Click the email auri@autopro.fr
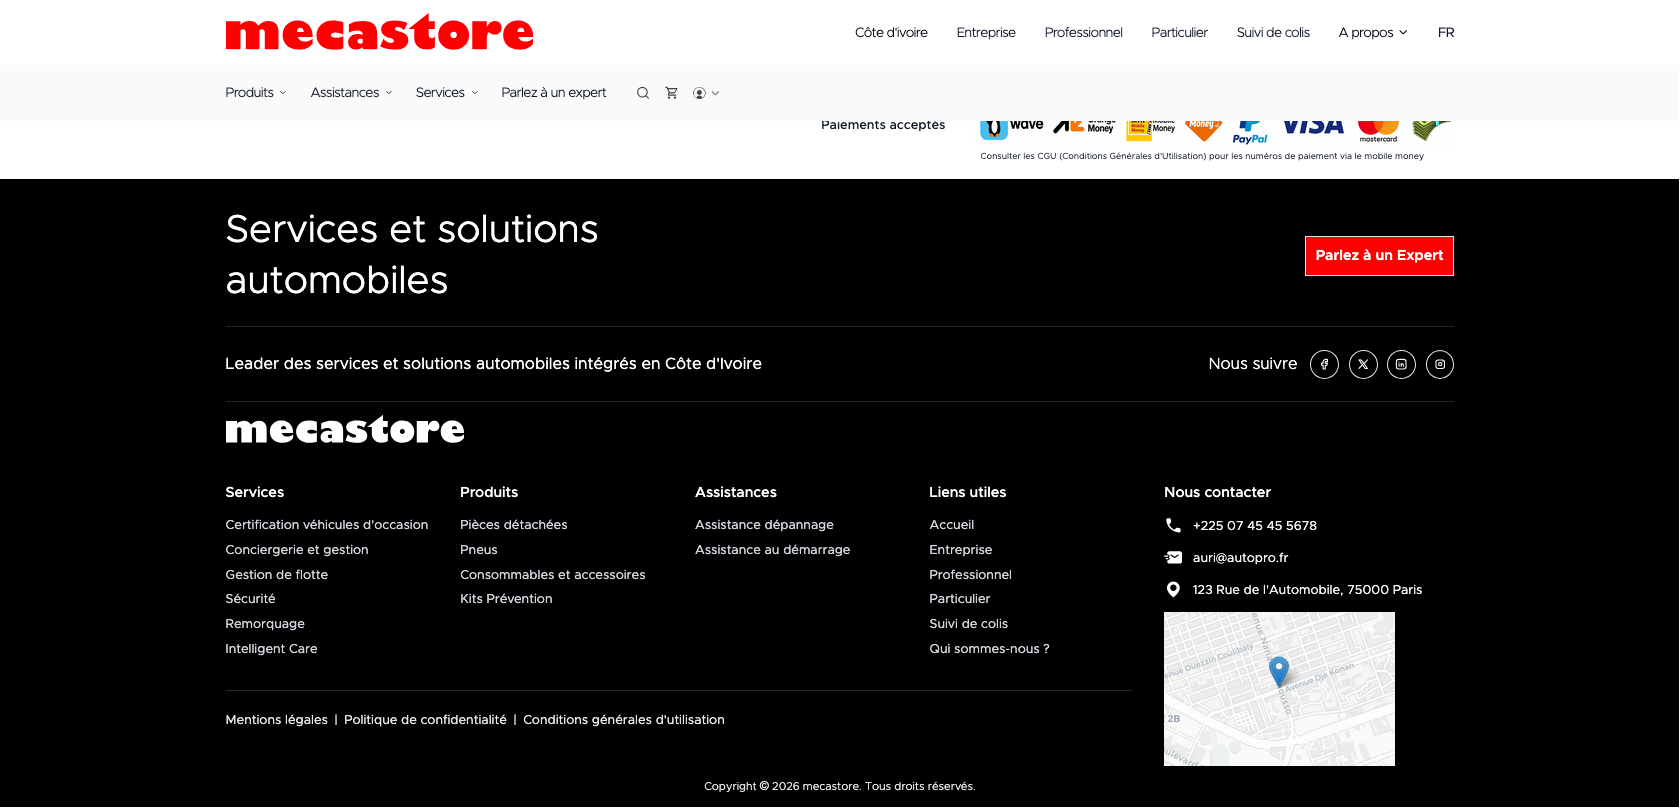The image size is (1680, 808). (1241, 558)
